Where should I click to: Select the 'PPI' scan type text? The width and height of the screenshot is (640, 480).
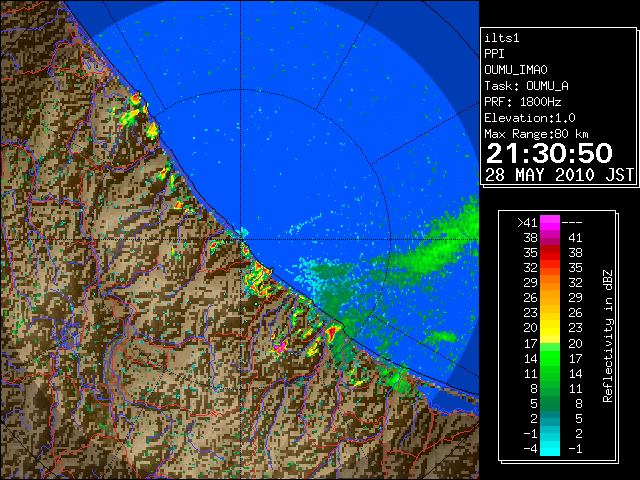pos(494,54)
